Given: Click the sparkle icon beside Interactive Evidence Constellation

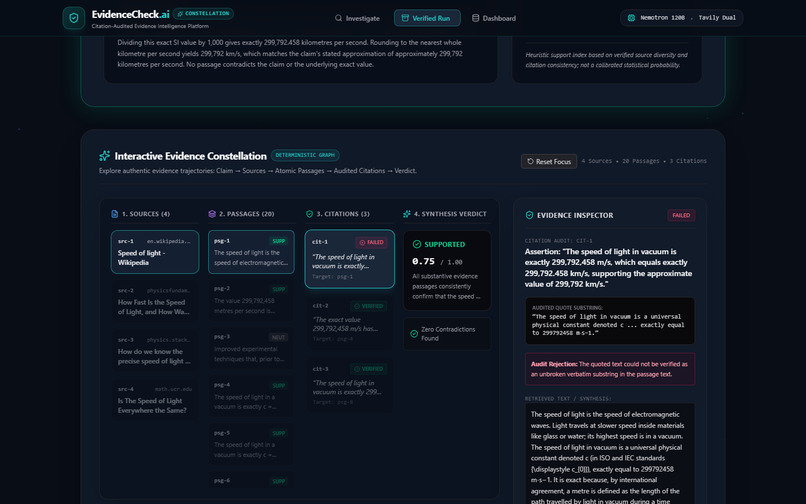Looking at the screenshot, I should pos(104,156).
